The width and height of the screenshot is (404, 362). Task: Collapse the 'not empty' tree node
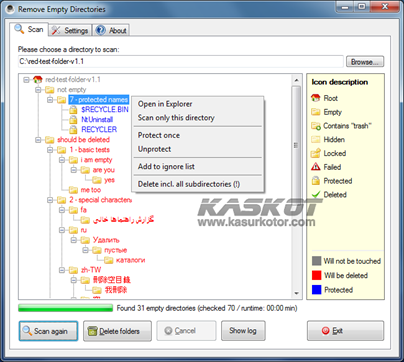click(x=38, y=90)
